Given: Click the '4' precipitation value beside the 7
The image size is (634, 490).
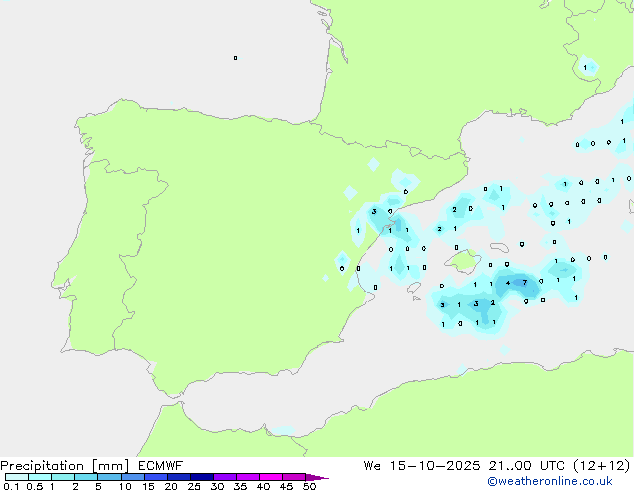Looking at the screenshot, I should [508, 283].
